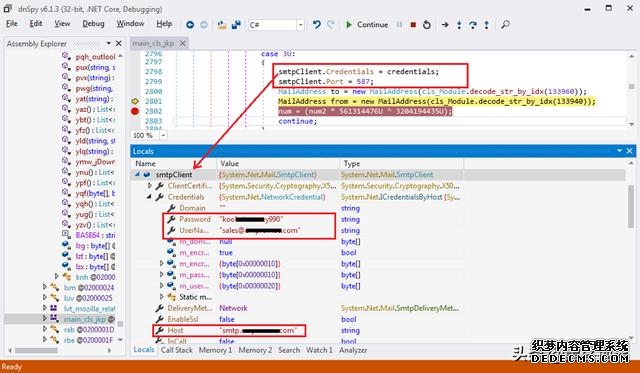The height and width of the screenshot is (373, 640).
Task: Select the EnableSsl false value
Action: tap(227, 319)
